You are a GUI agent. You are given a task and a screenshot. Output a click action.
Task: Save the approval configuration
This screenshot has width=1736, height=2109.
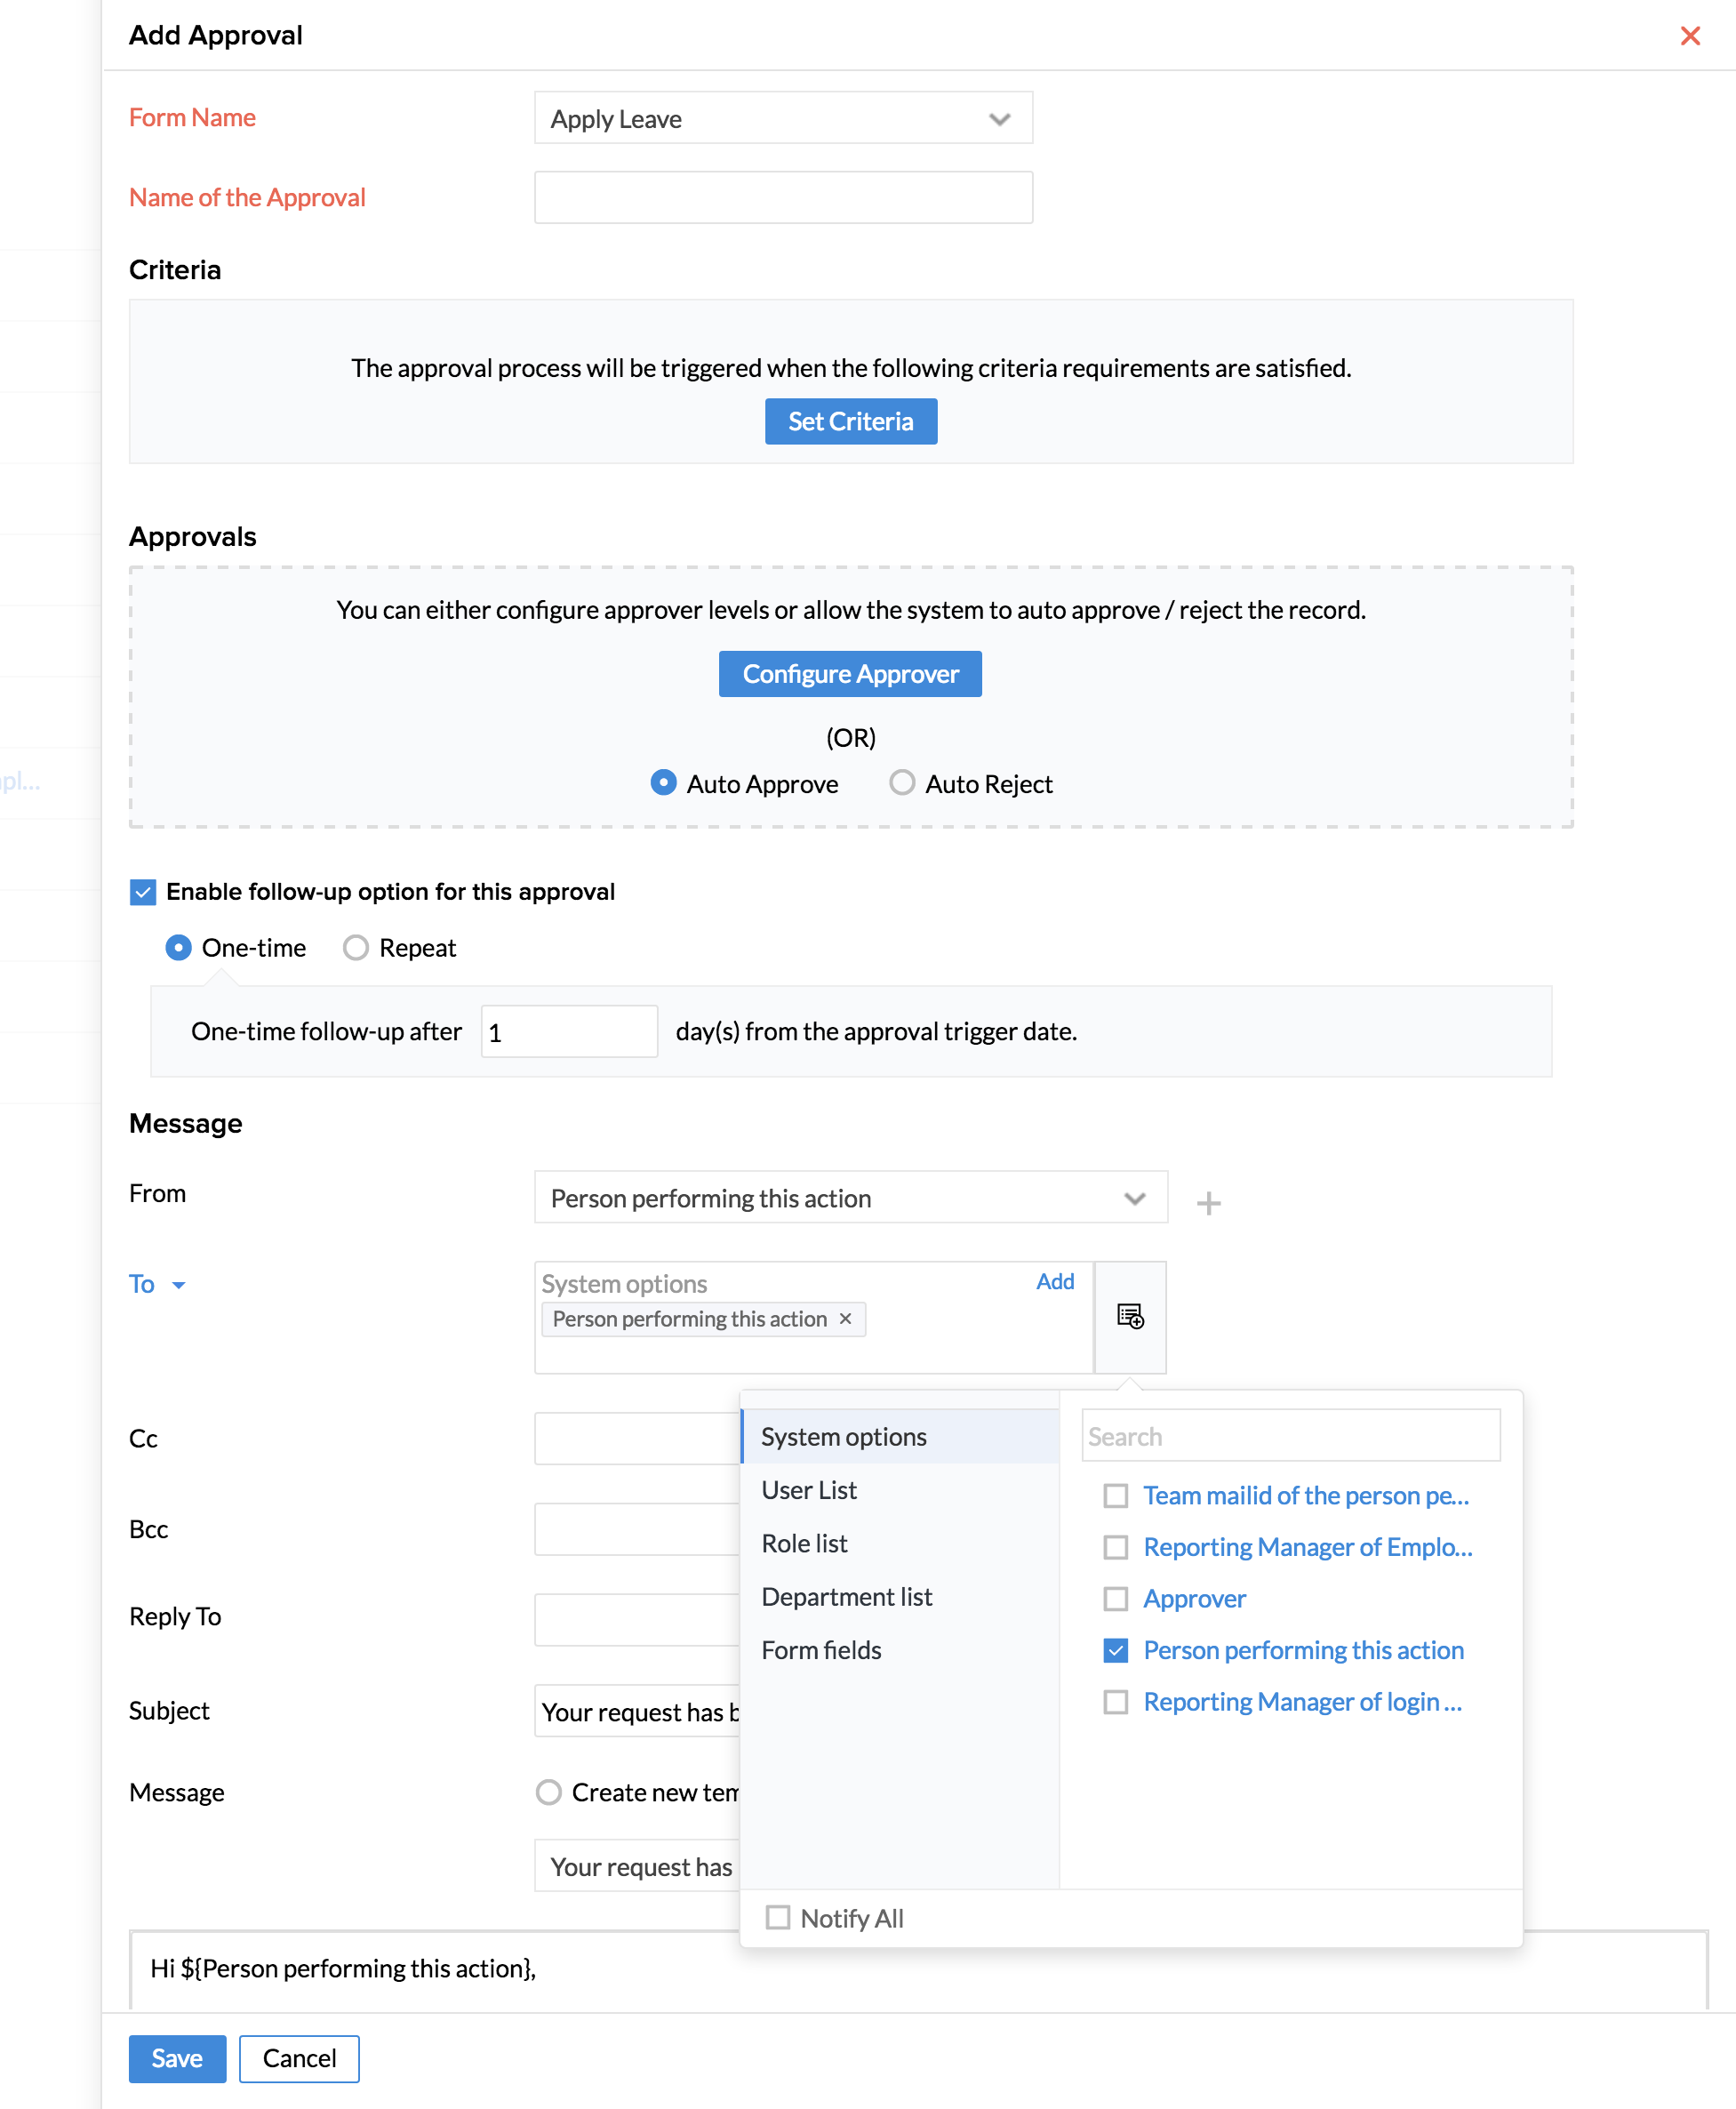point(177,2058)
